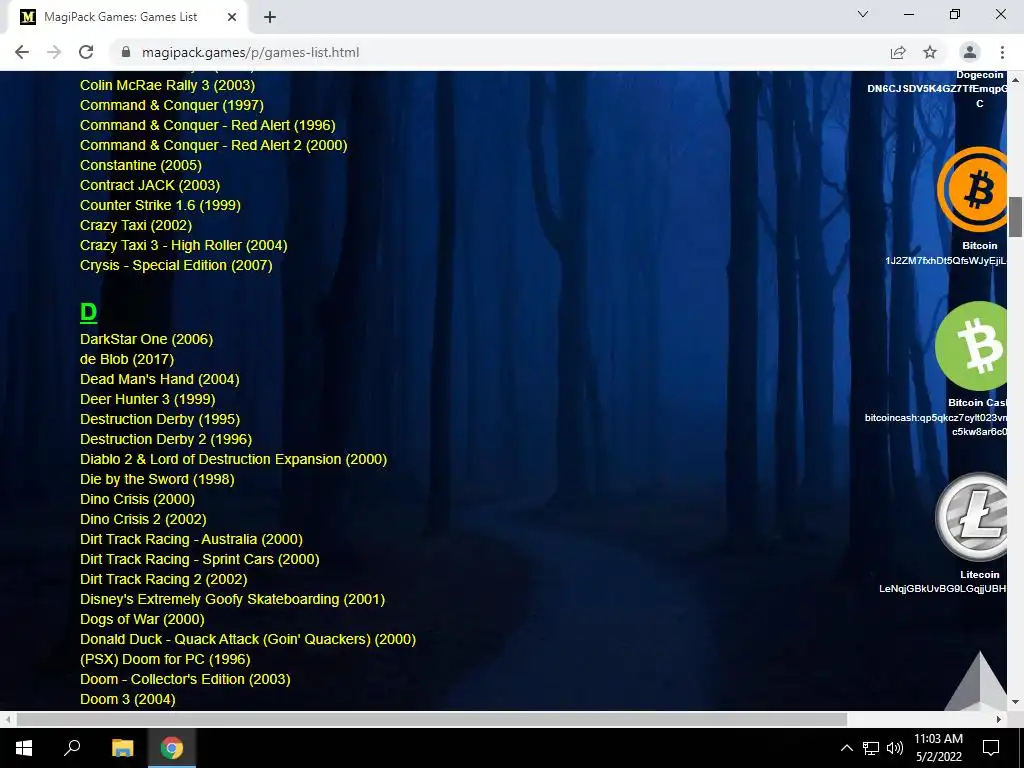Open Destruction Derby 2 (1996)
Screen dimensions: 1024x768
(x=166, y=440)
